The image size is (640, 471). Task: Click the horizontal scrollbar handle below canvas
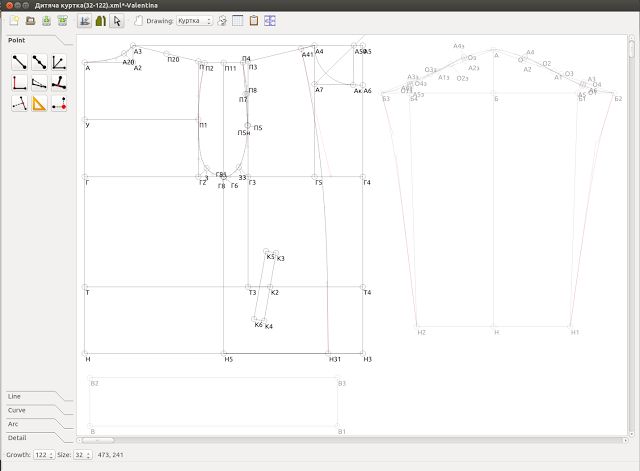97,440
